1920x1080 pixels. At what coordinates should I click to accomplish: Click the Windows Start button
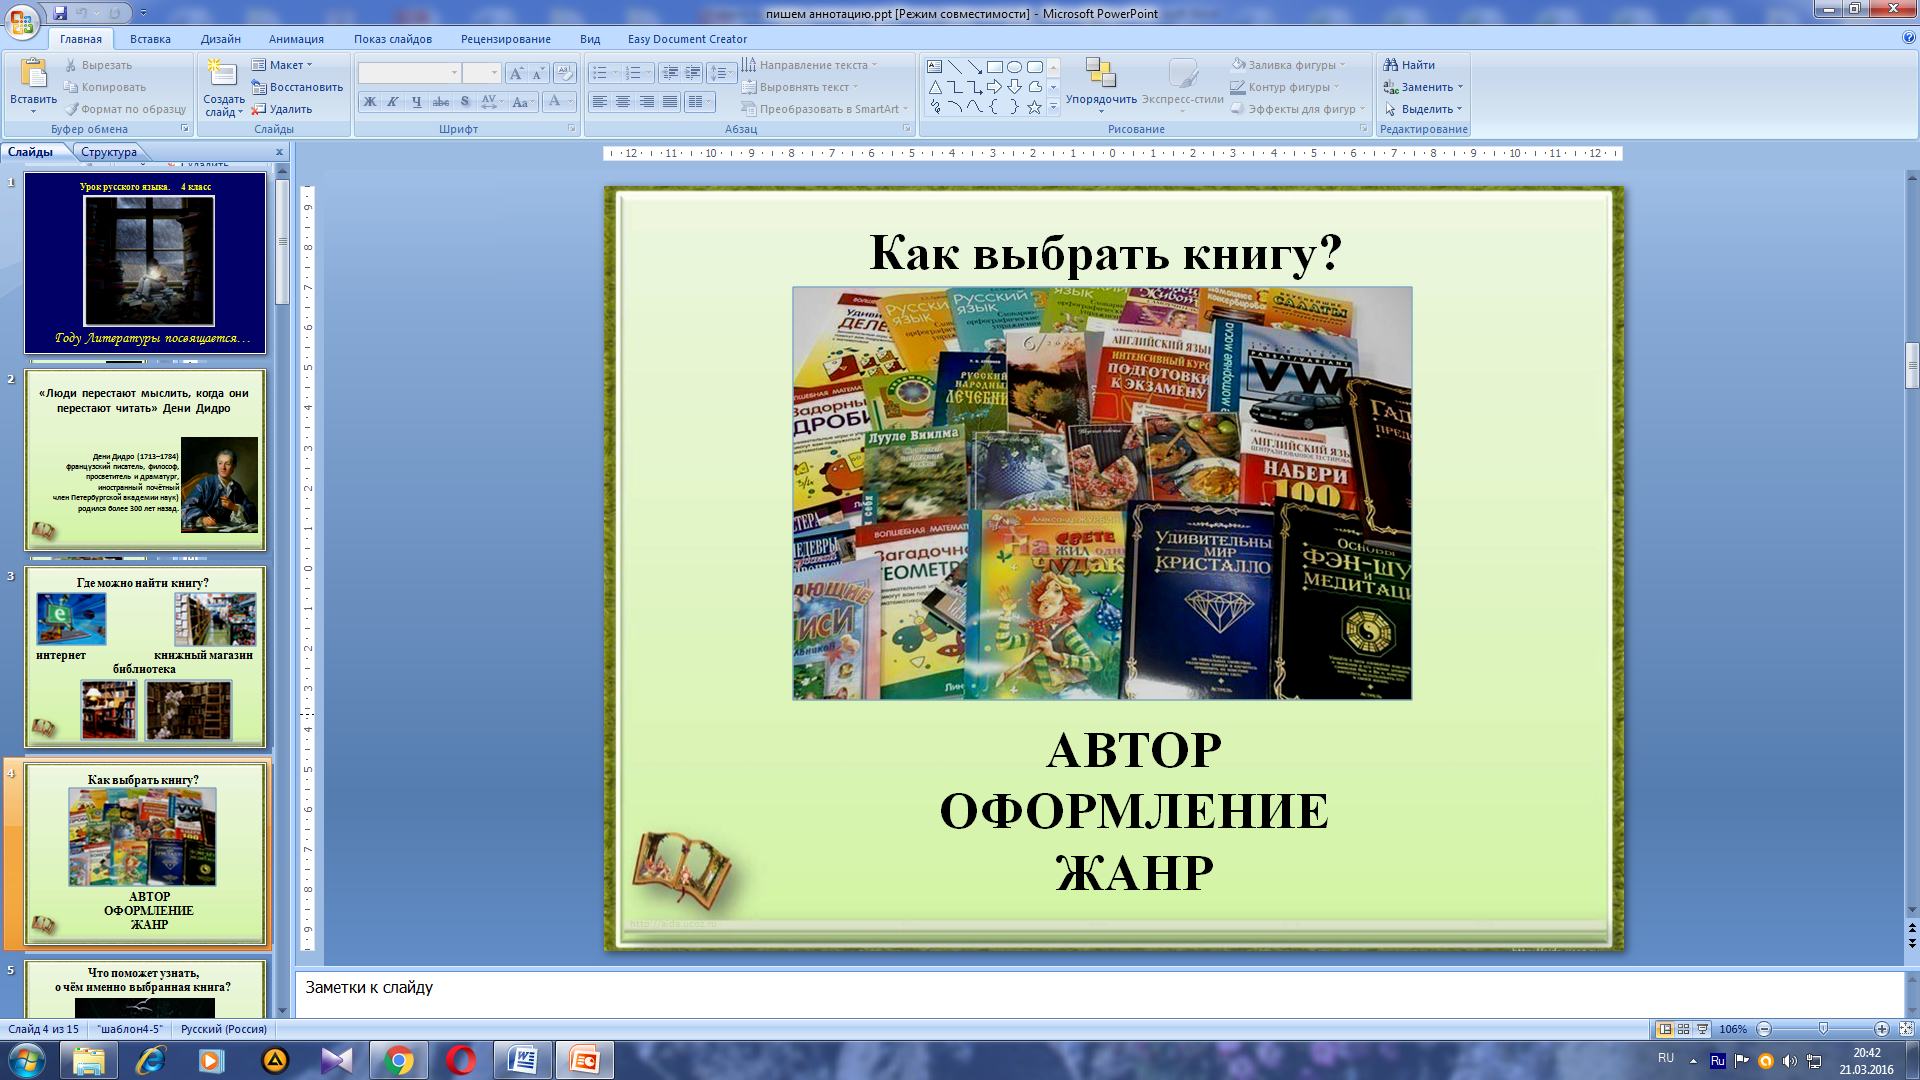click(26, 1060)
